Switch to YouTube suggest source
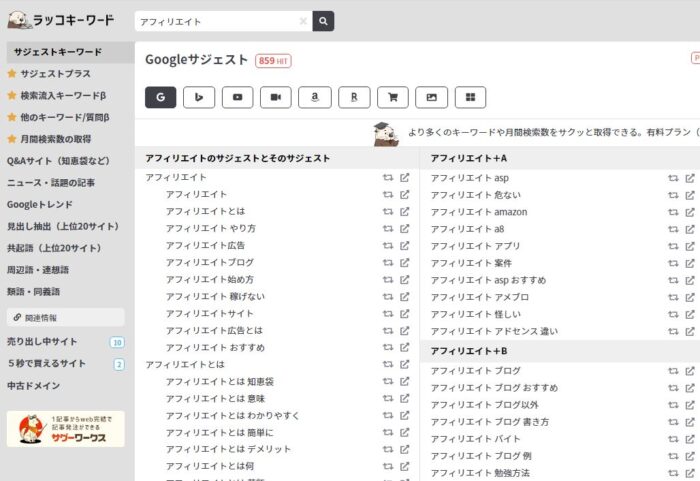Viewport: 700px width, 481px height. [x=237, y=97]
